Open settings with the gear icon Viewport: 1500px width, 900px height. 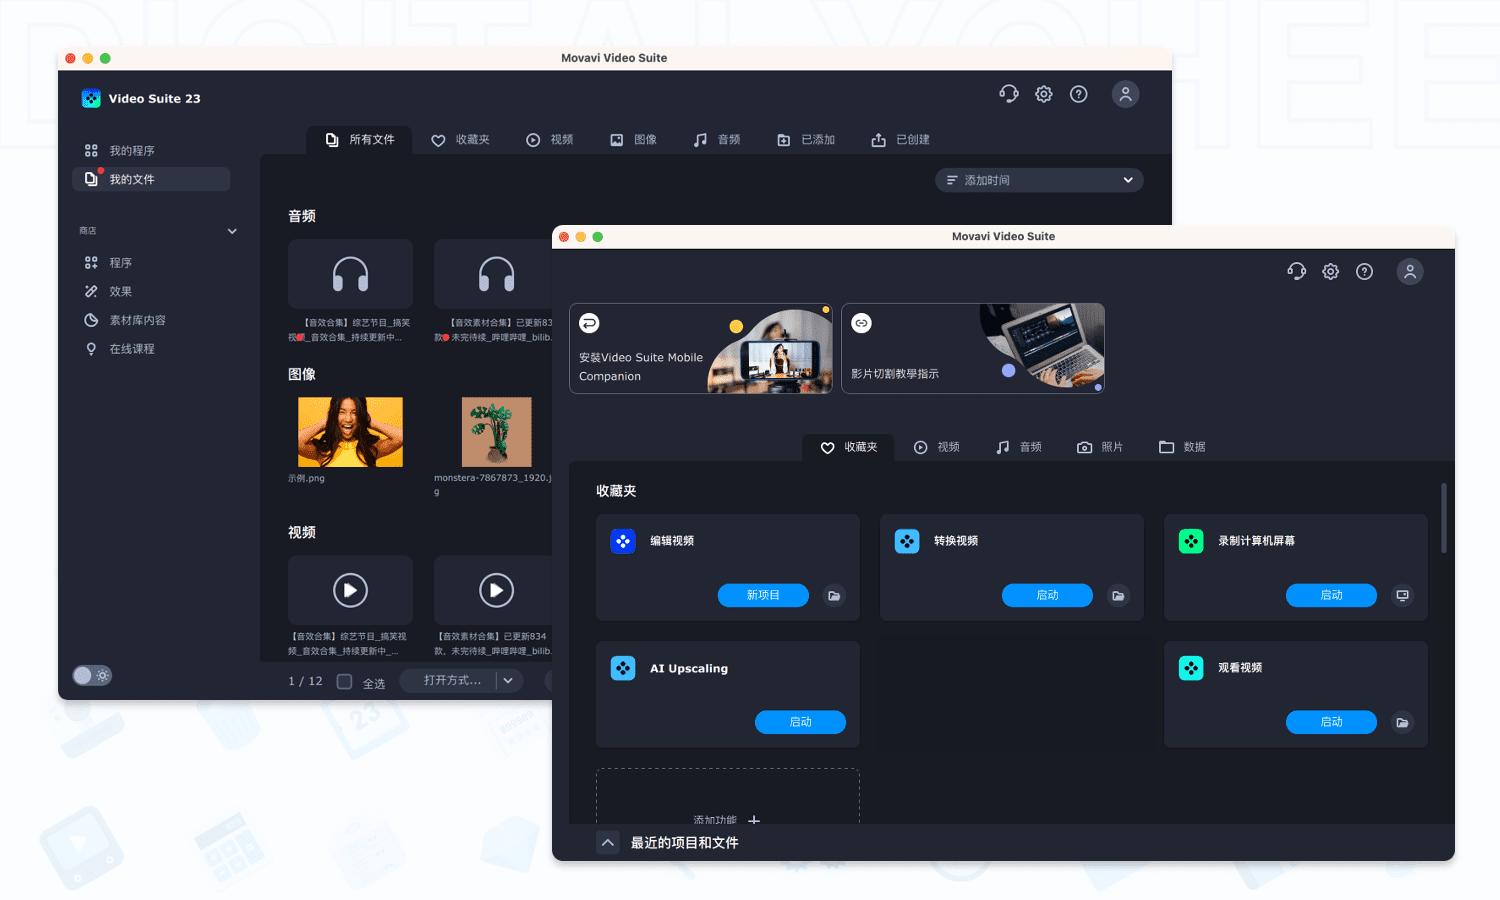[1330, 271]
